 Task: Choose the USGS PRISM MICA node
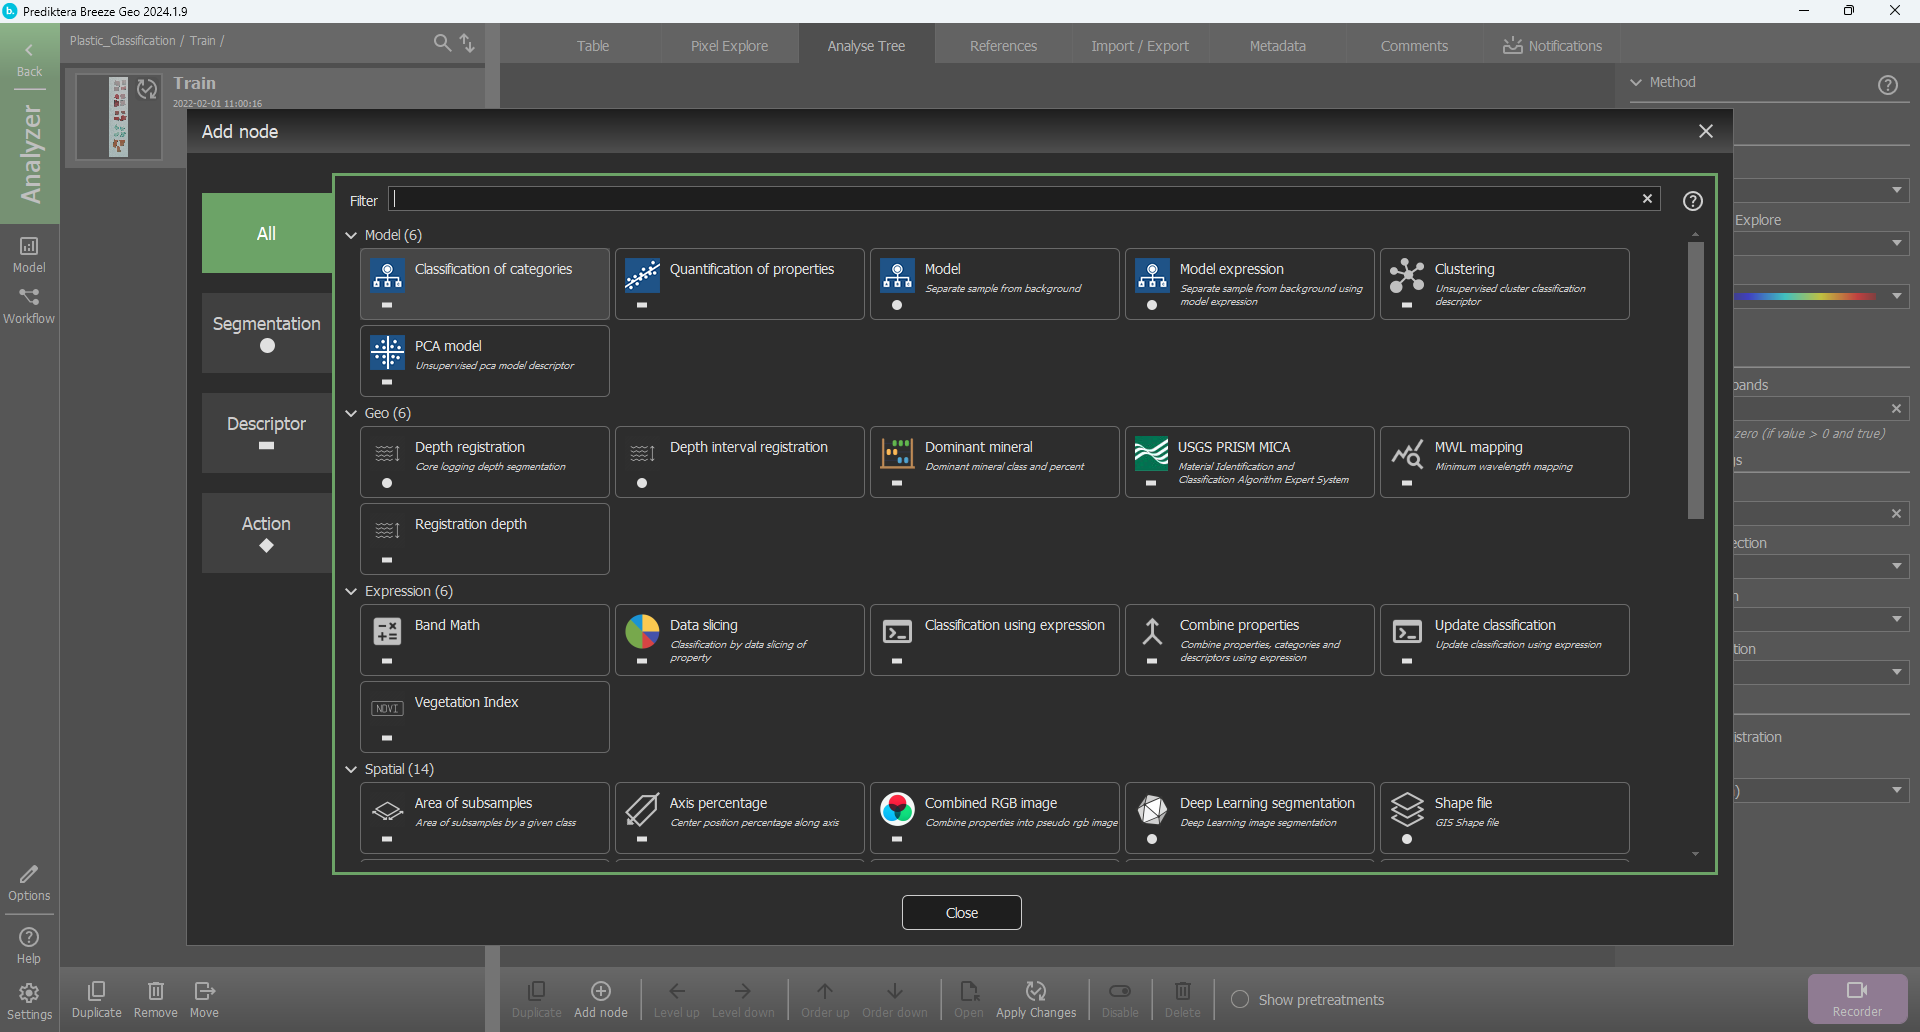tap(1249, 462)
